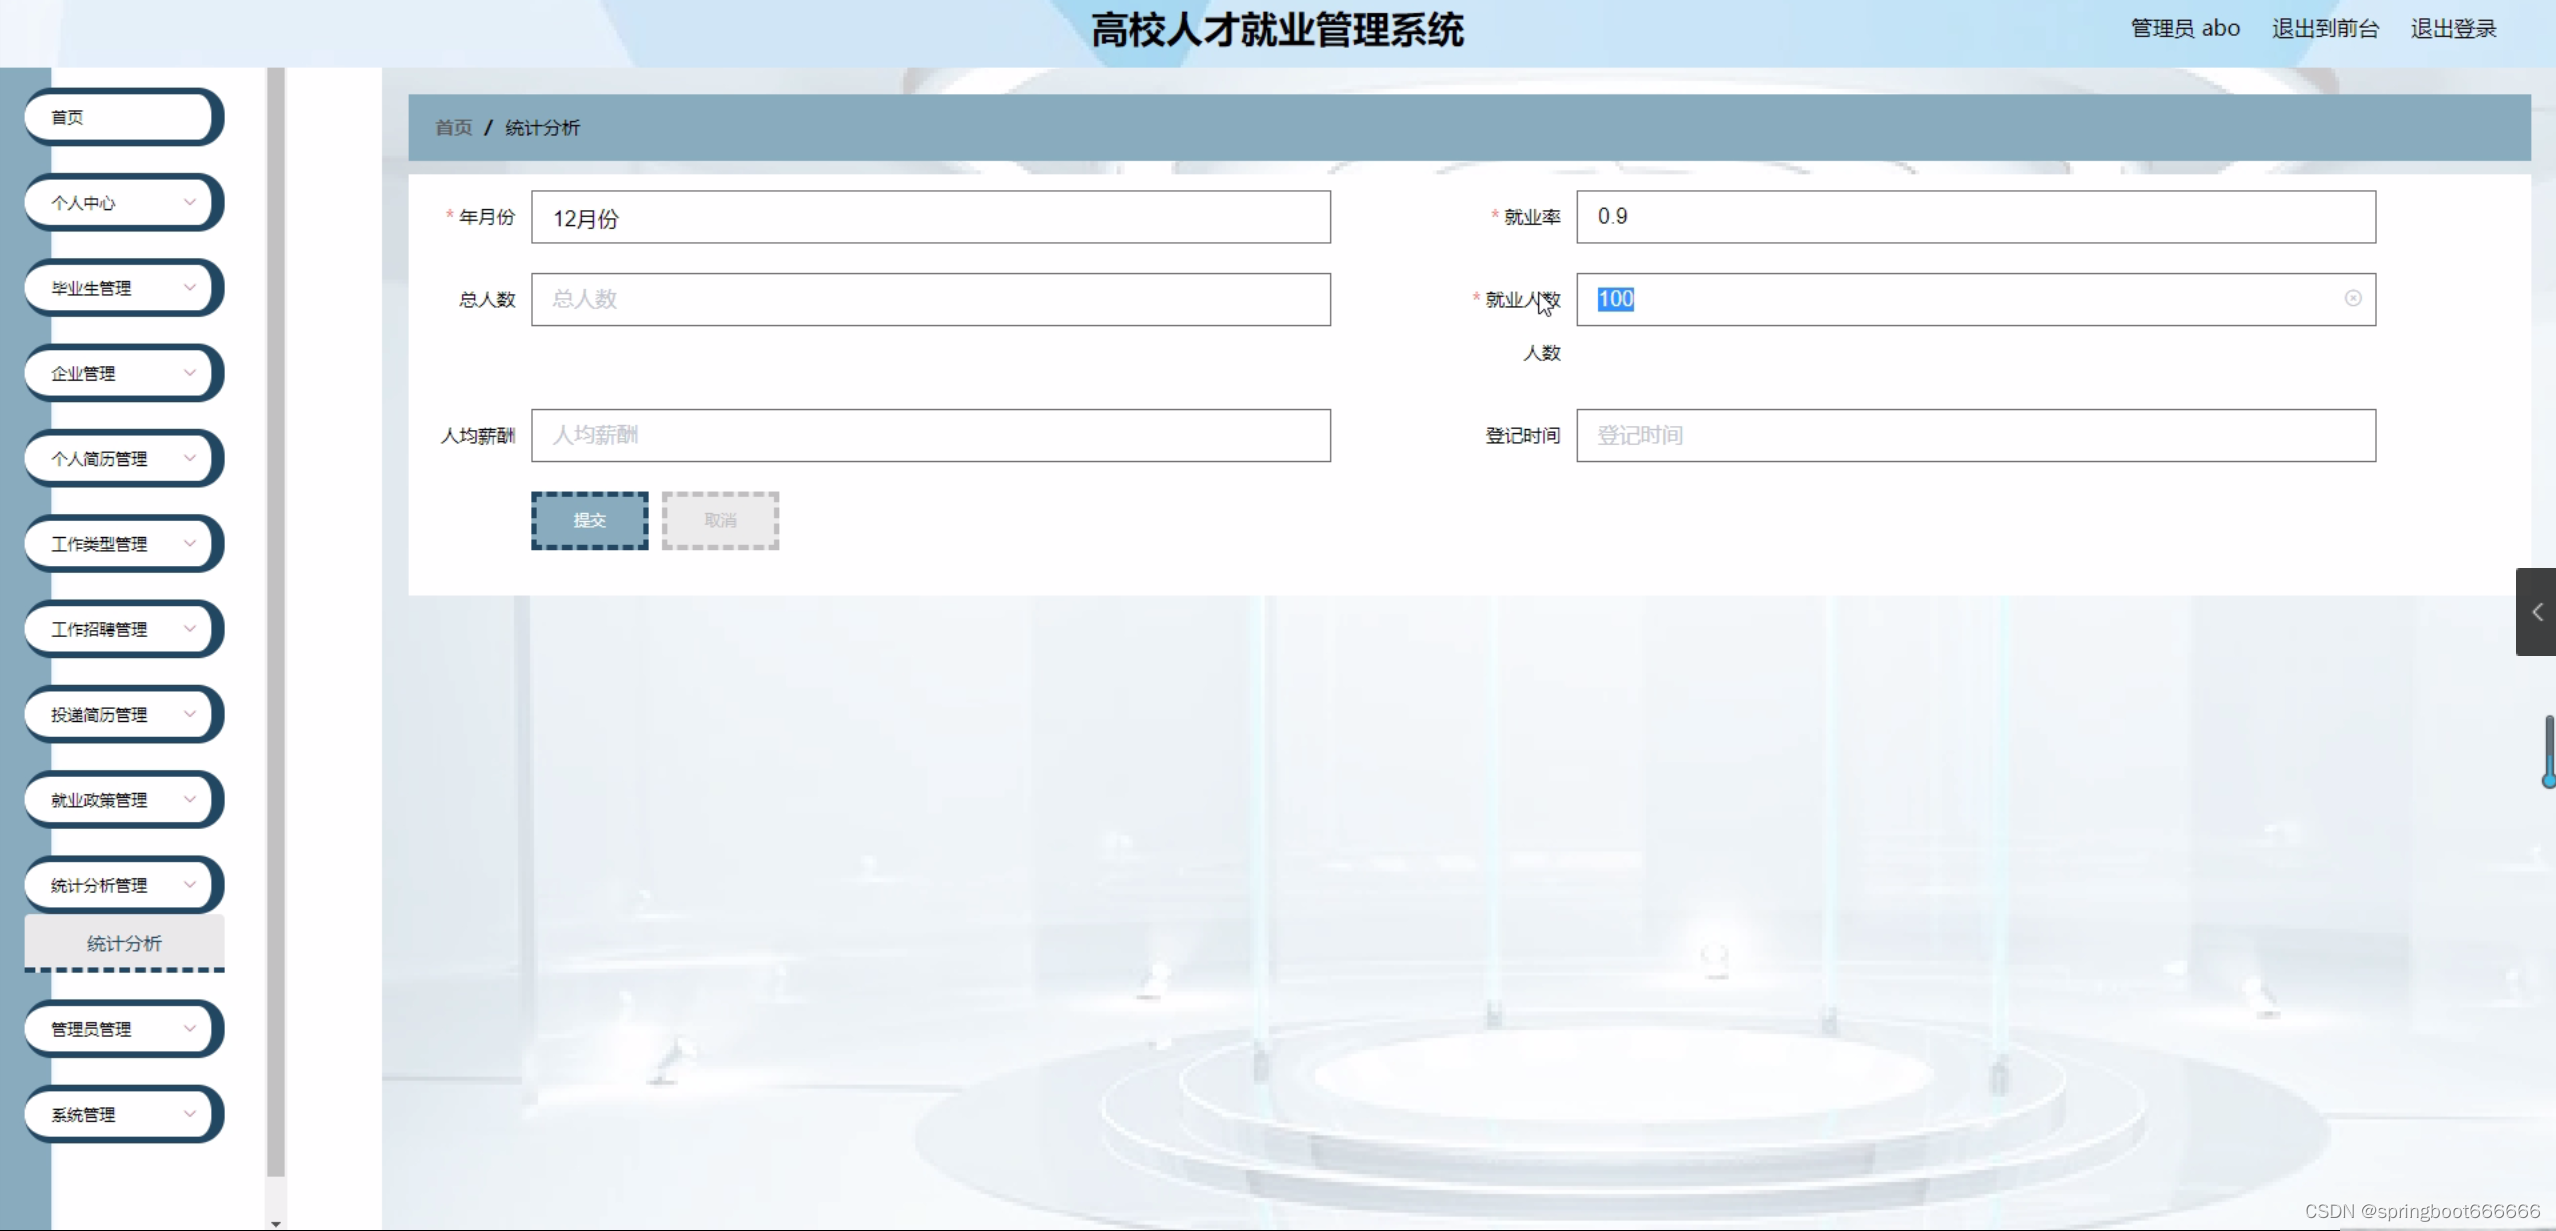Select the 统计分析 submenu item
This screenshot has height=1231, width=2556.
tap(124, 943)
